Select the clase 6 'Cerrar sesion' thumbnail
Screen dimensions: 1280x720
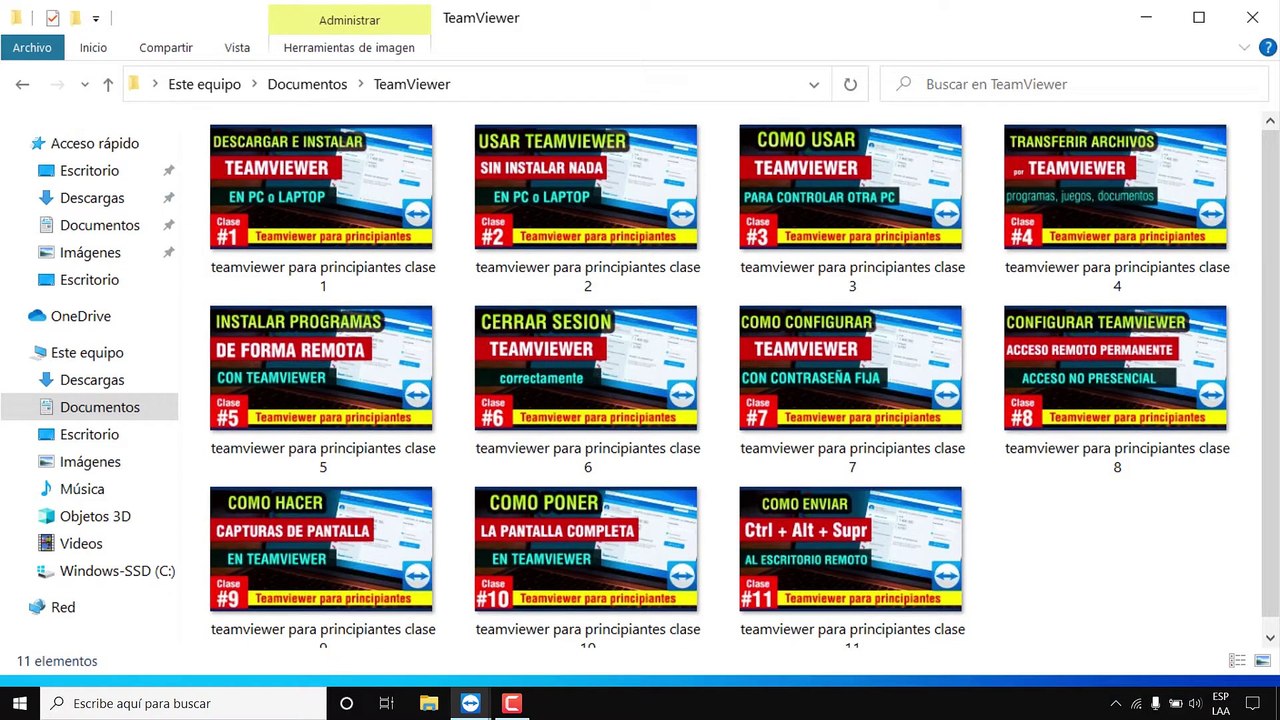coord(586,368)
